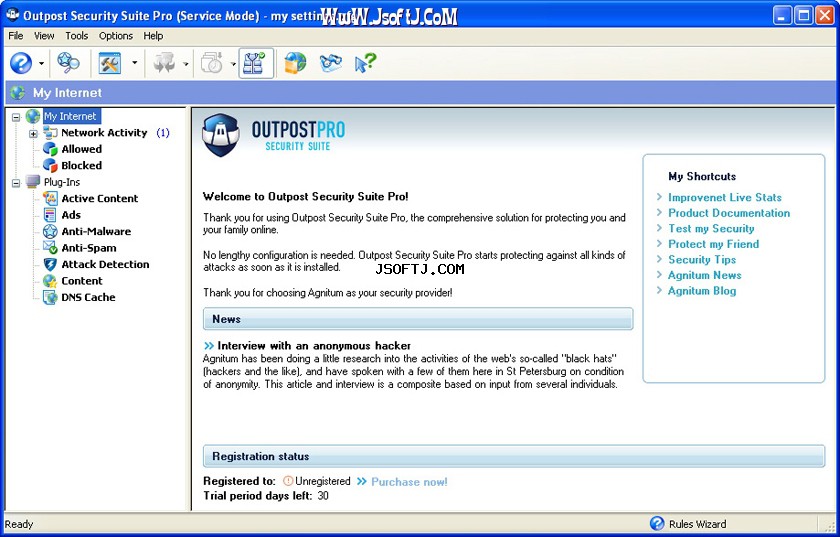The image size is (840, 537).
Task: Click the News section header
Action: [x=418, y=319]
